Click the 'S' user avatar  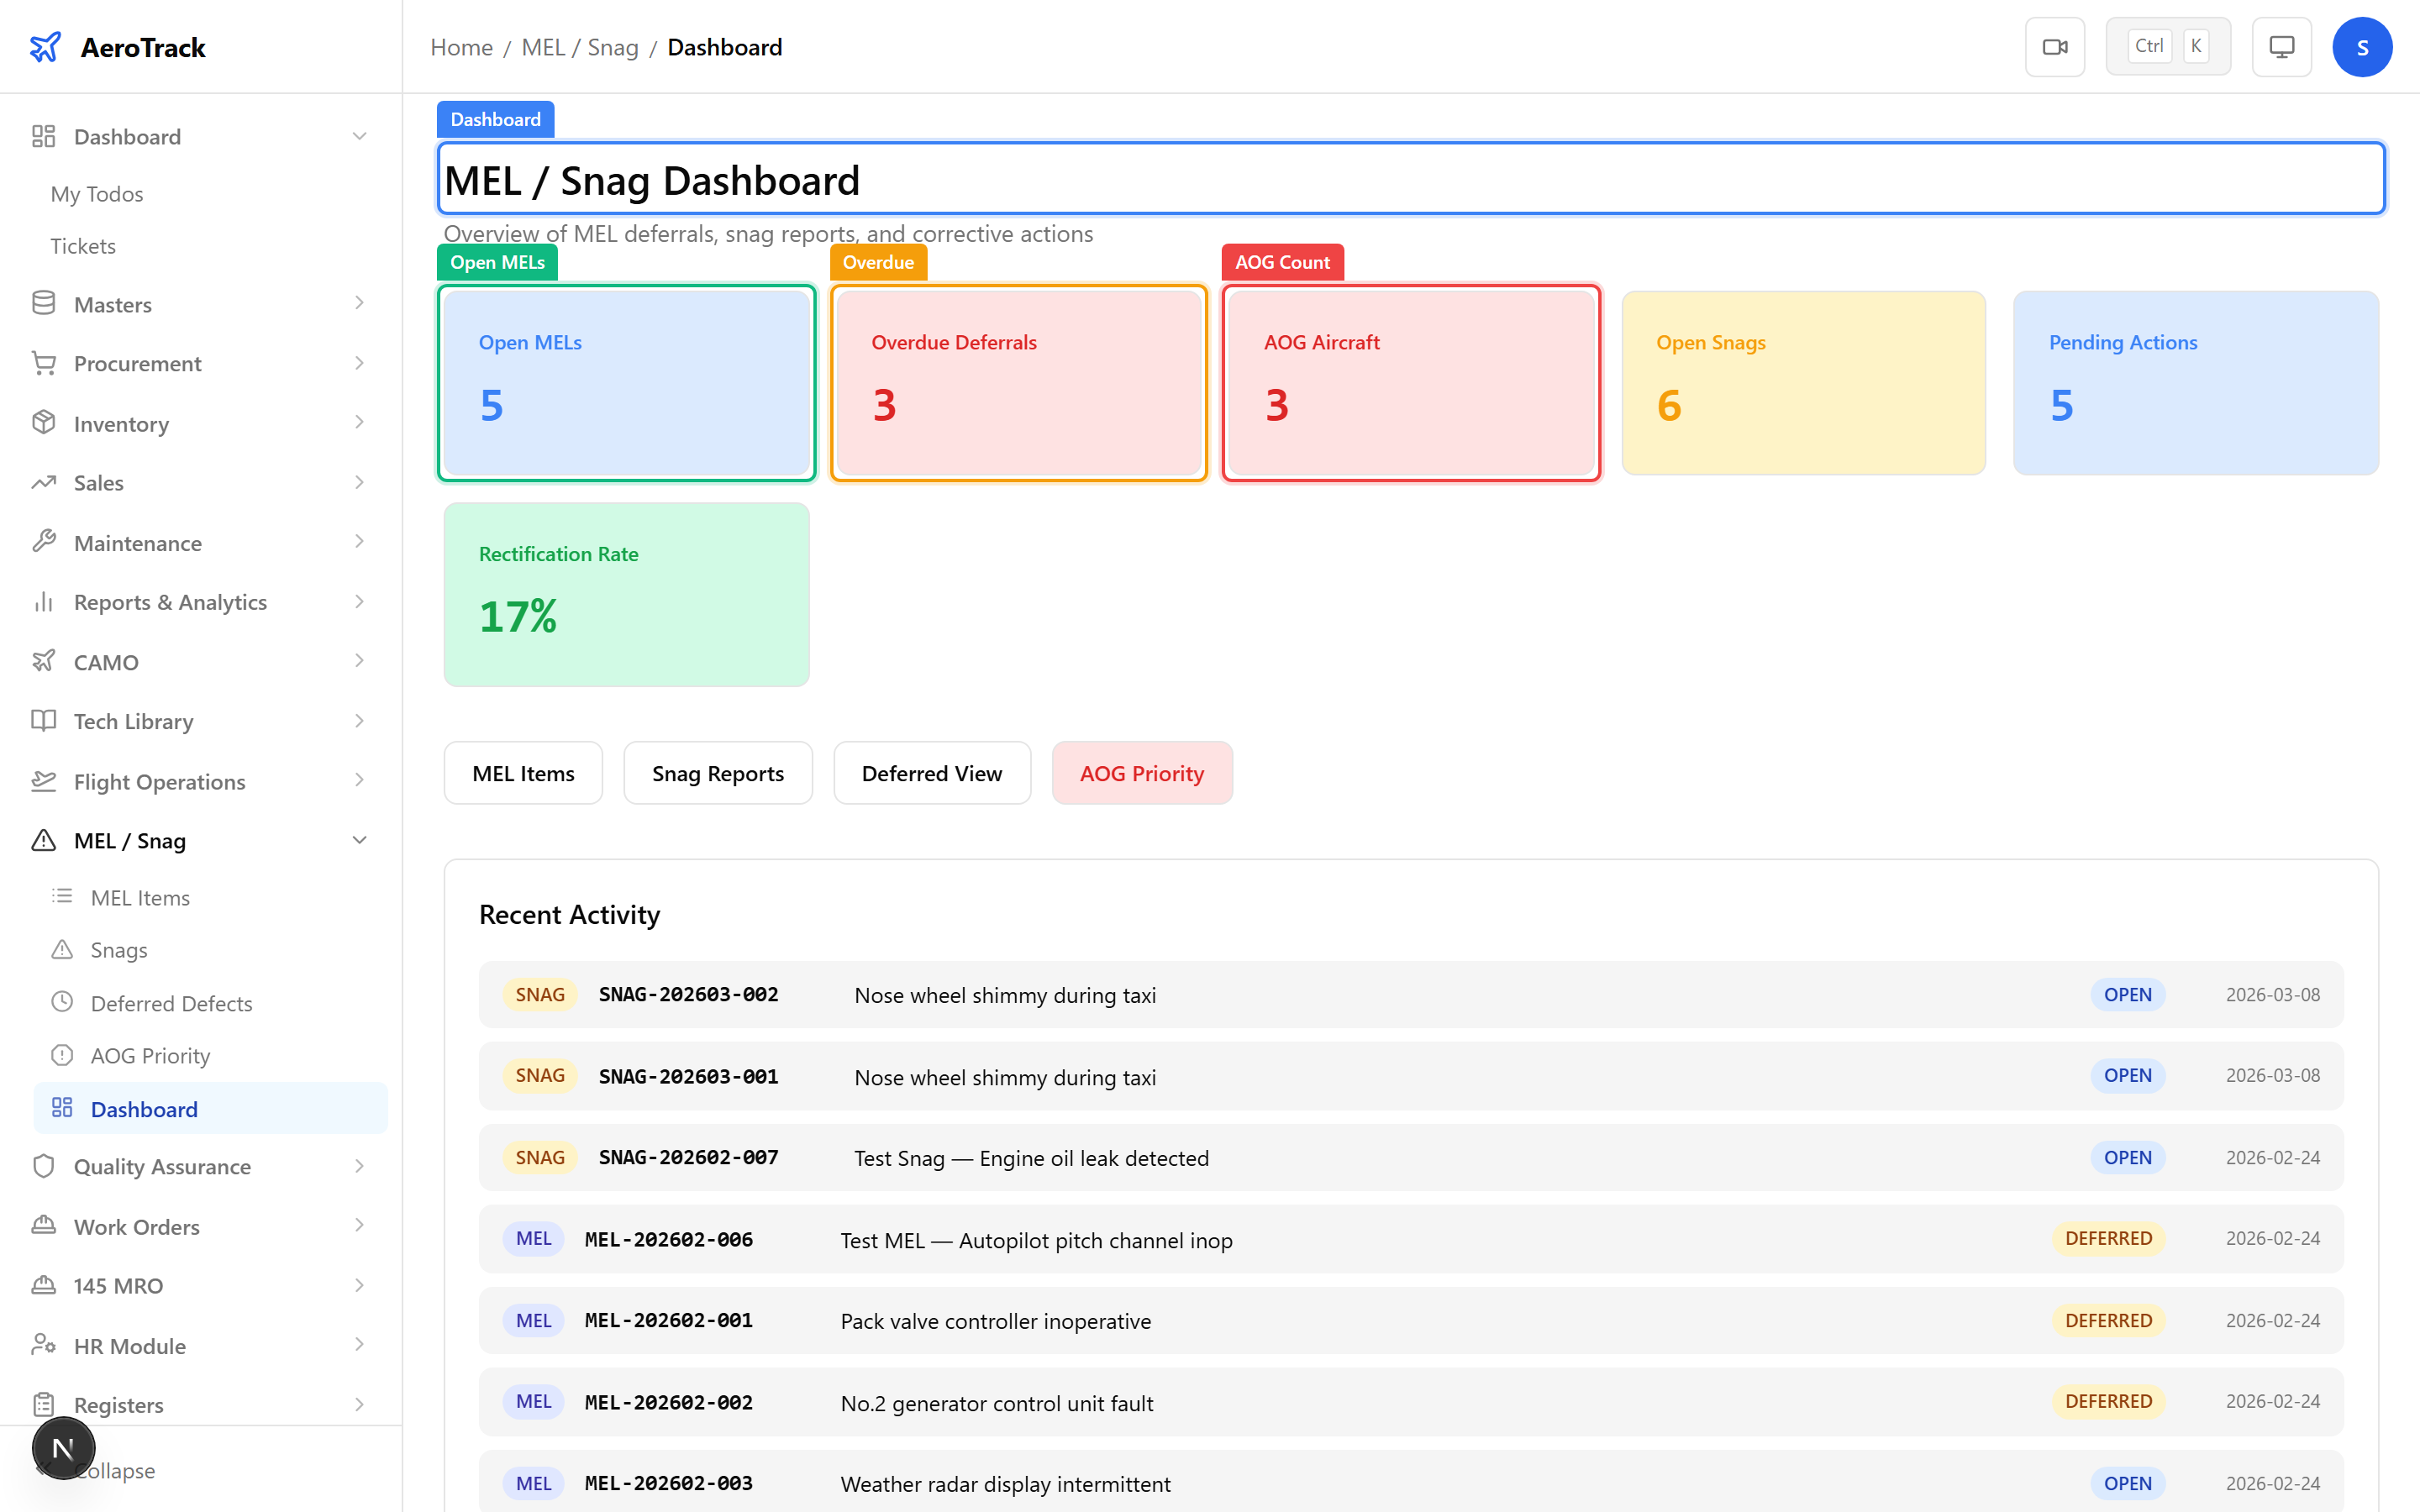(2363, 46)
